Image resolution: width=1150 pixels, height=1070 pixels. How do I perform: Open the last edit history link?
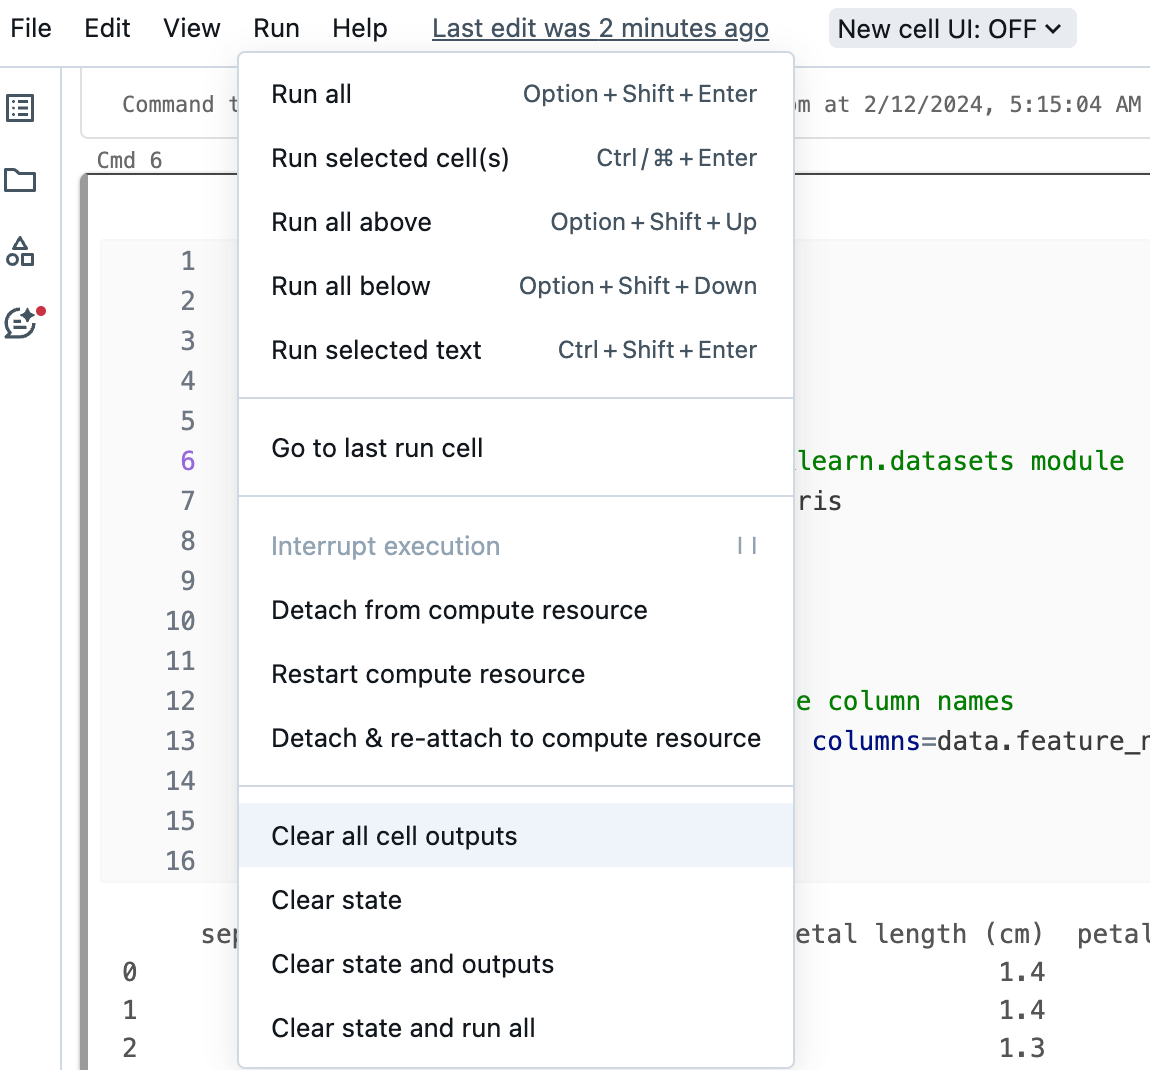pos(600,28)
